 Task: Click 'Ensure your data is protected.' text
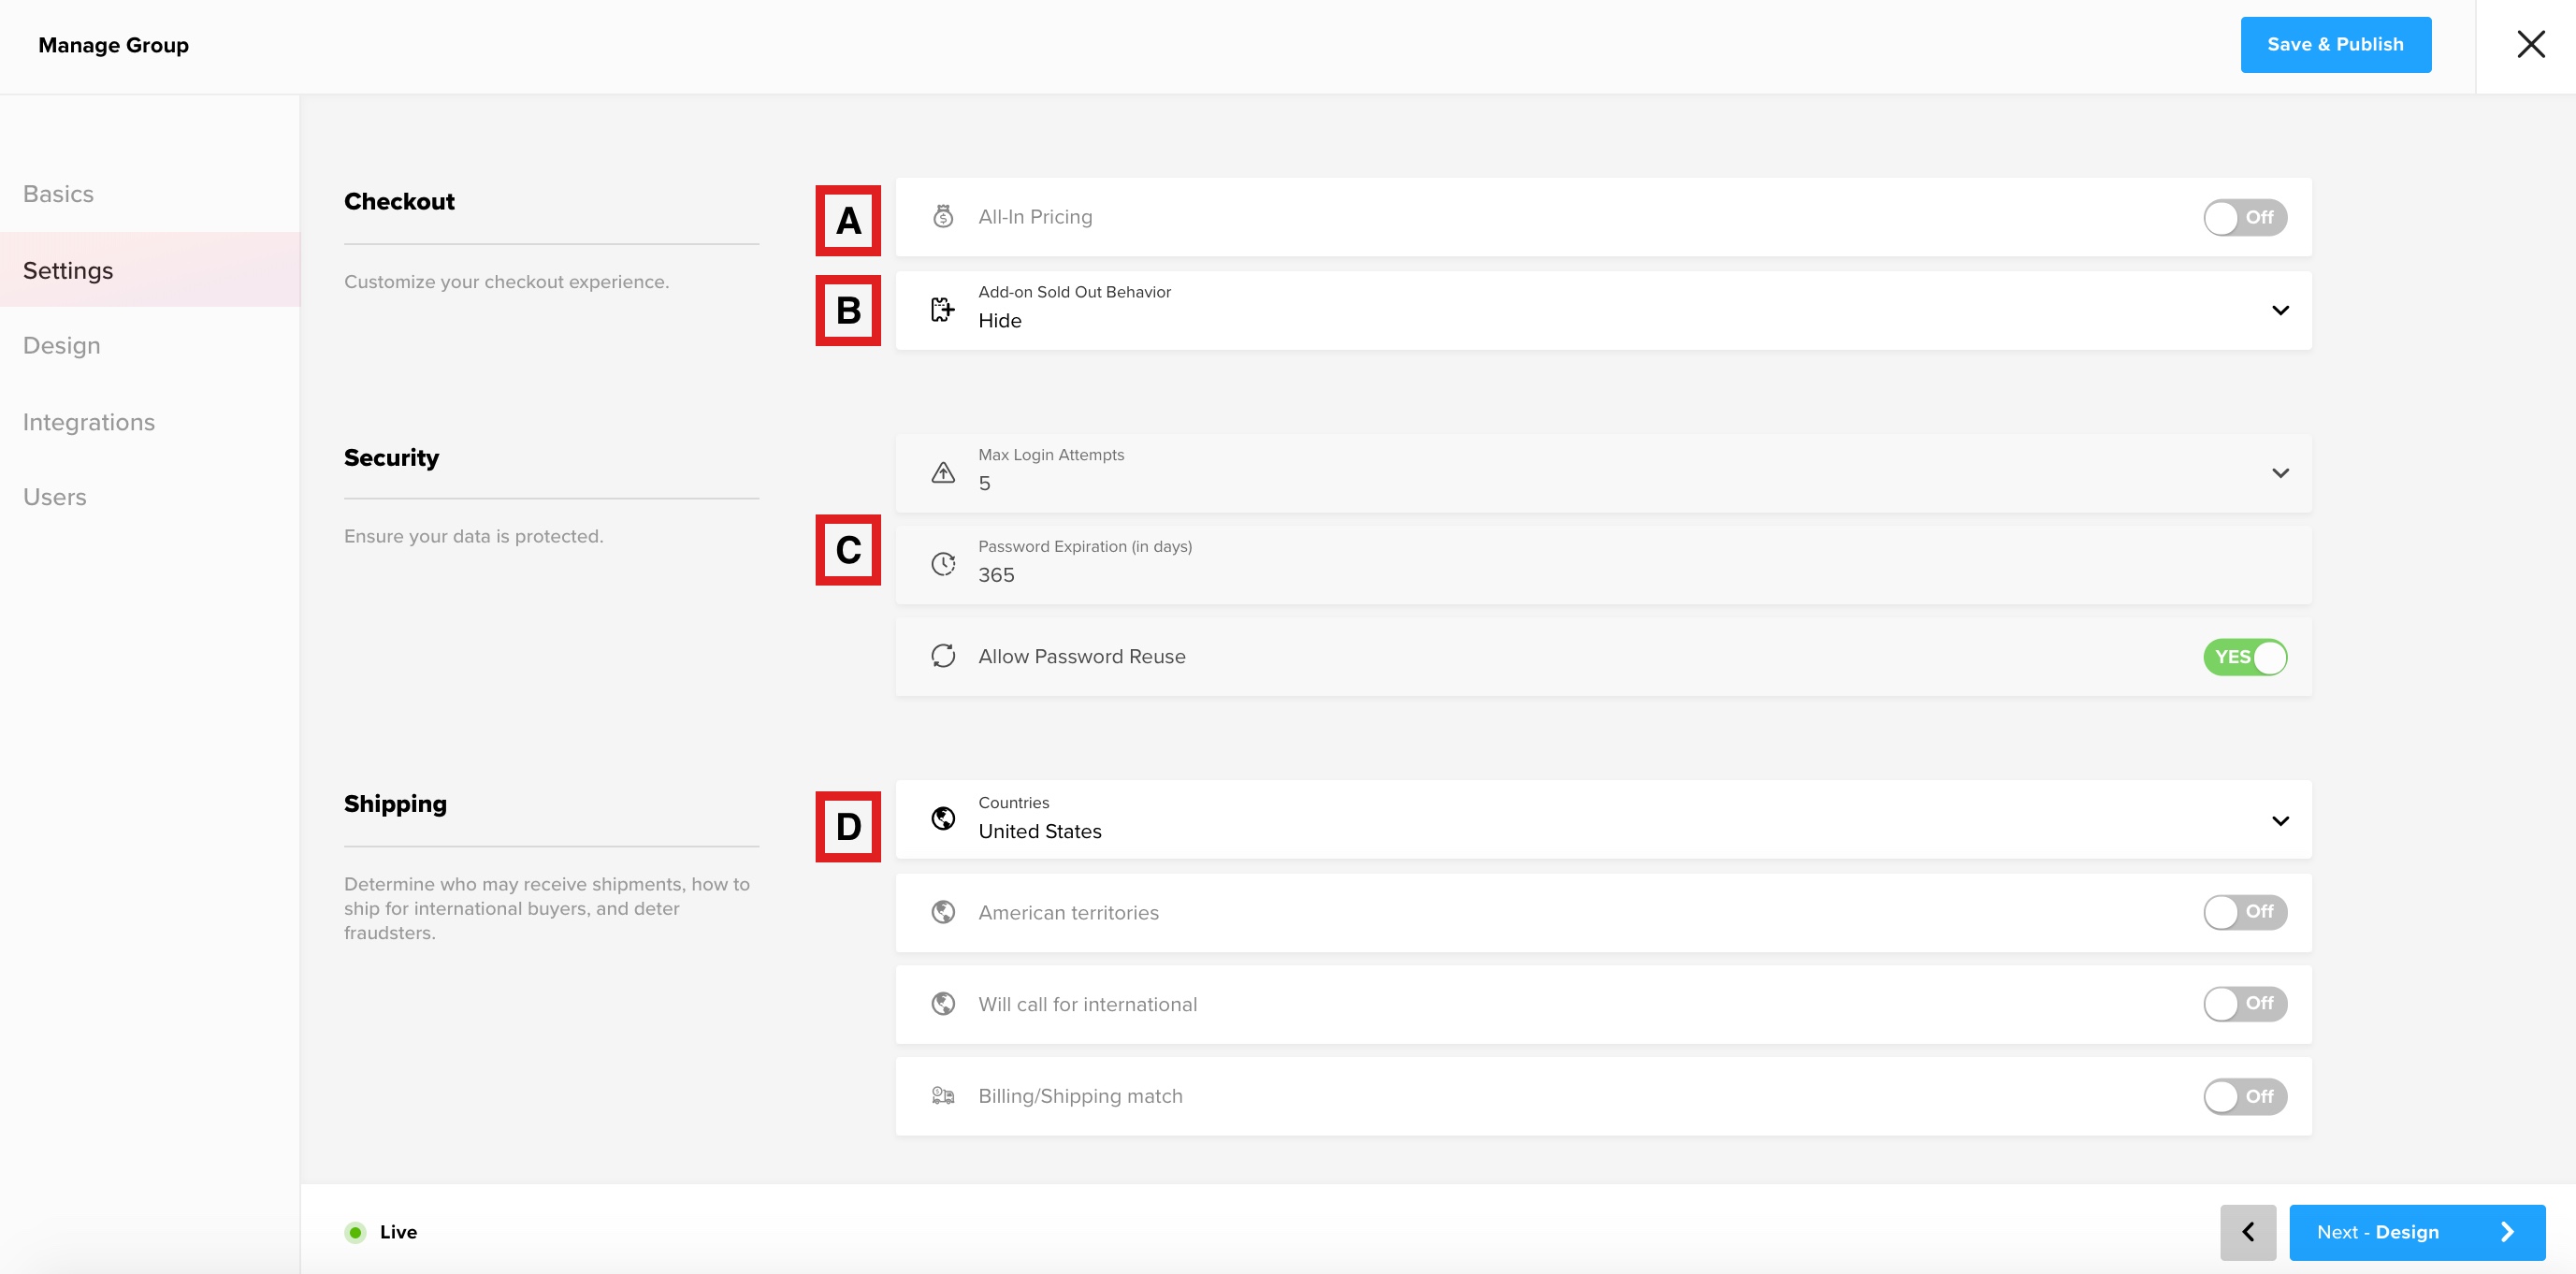point(473,536)
